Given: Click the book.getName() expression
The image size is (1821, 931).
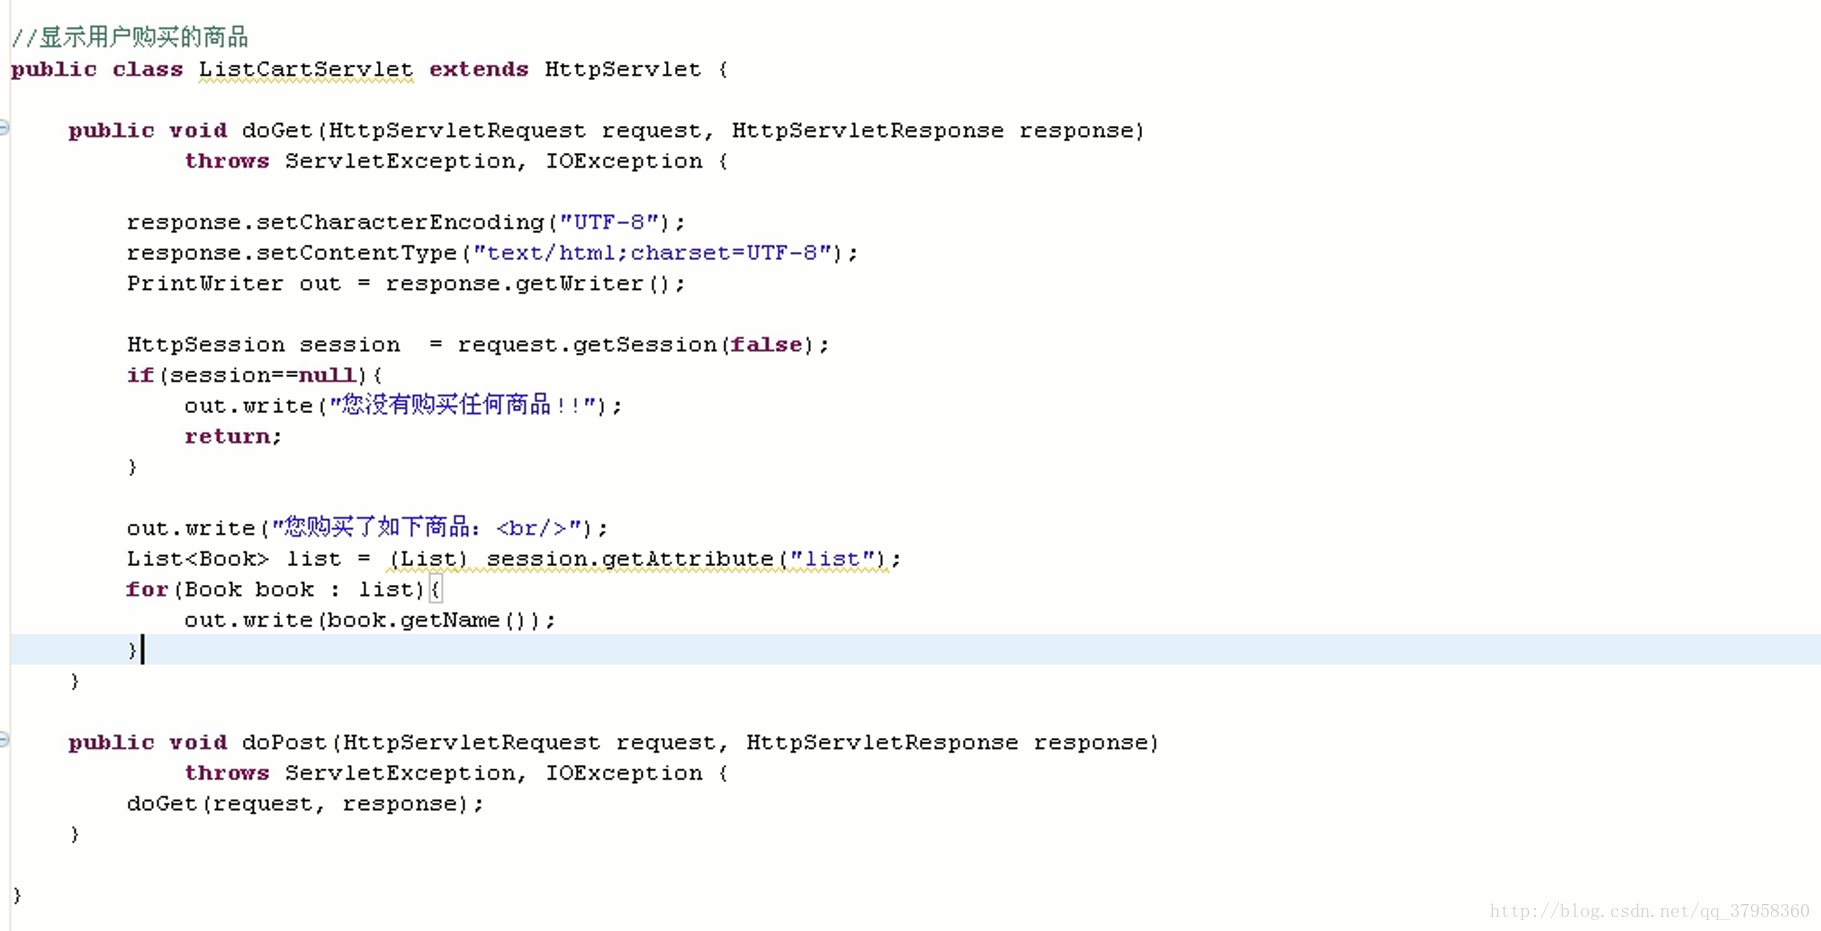Looking at the screenshot, I should click(x=429, y=621).
